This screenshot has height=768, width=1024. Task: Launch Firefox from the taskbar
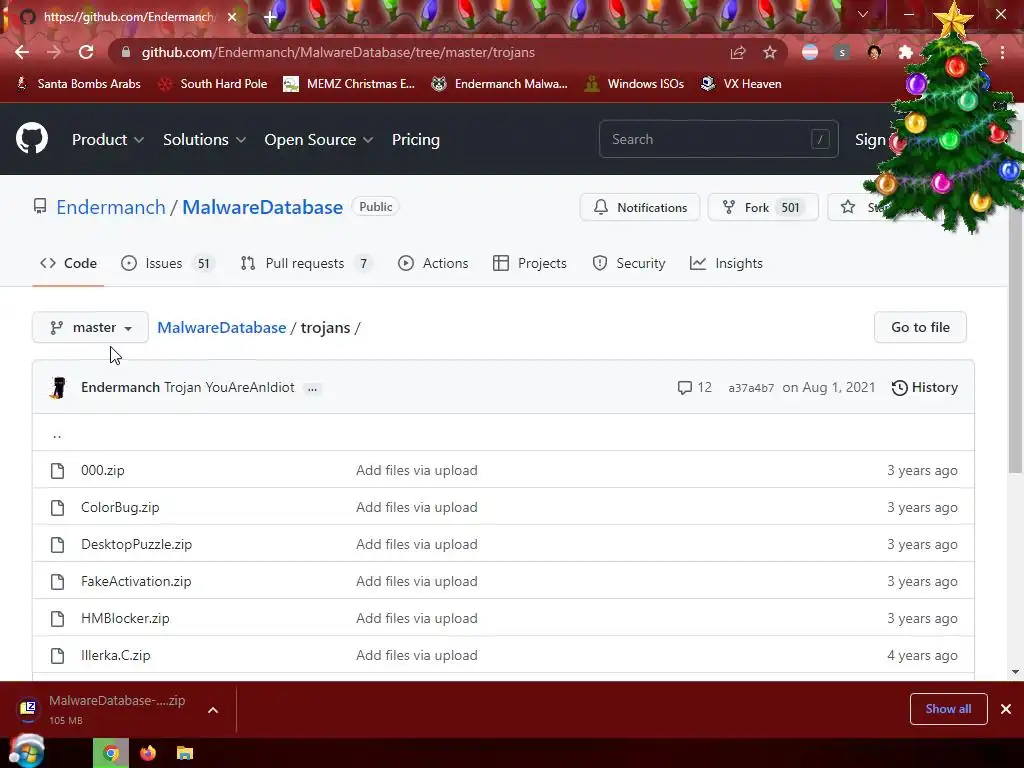pyautogui.click(x=148, y=754)
